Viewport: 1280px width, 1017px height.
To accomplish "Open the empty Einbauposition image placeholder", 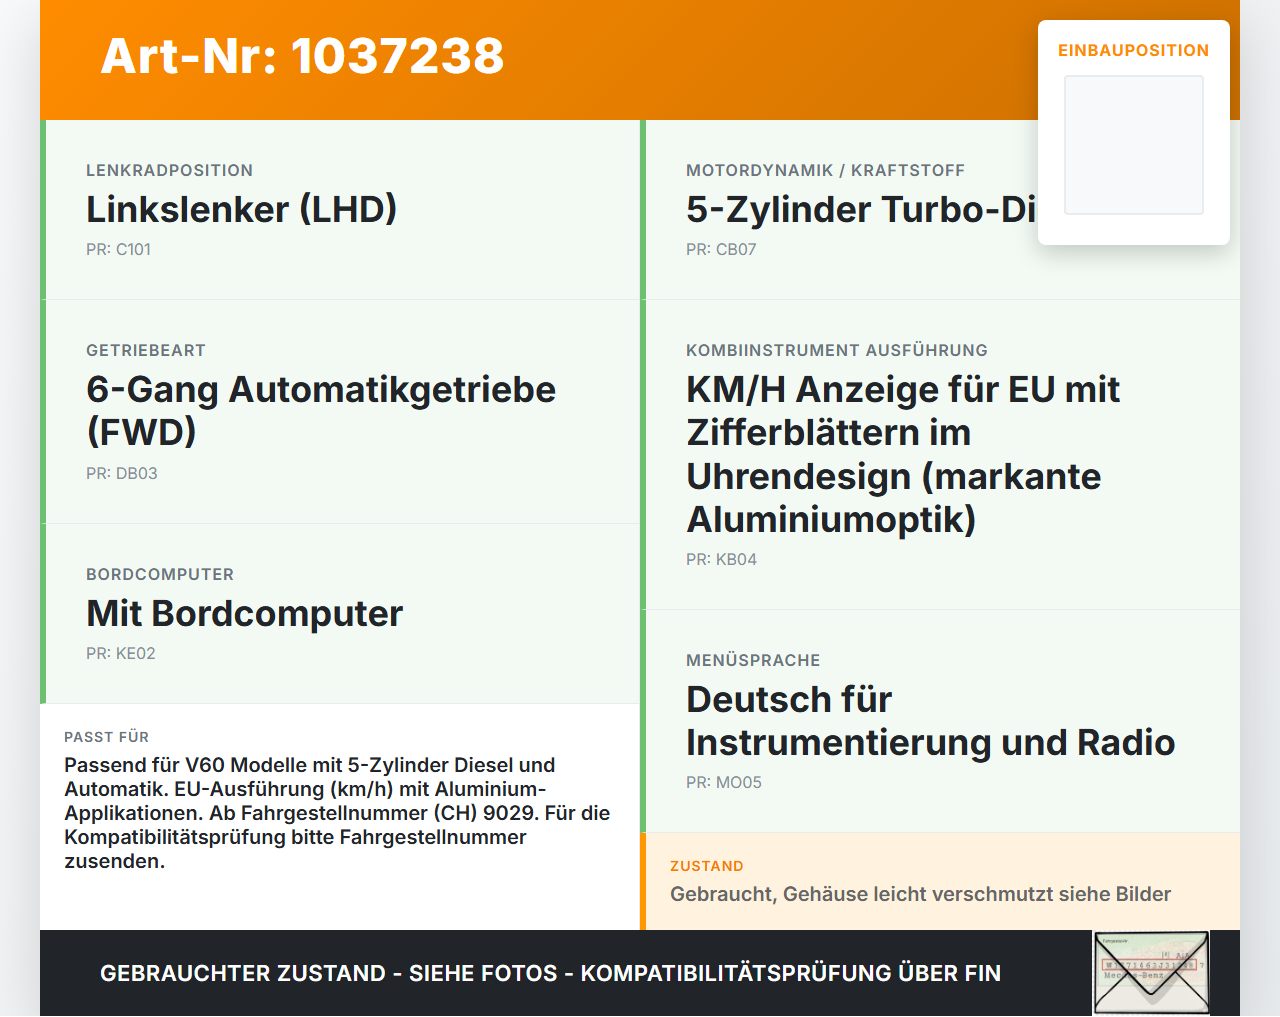I will point(1134,145).
